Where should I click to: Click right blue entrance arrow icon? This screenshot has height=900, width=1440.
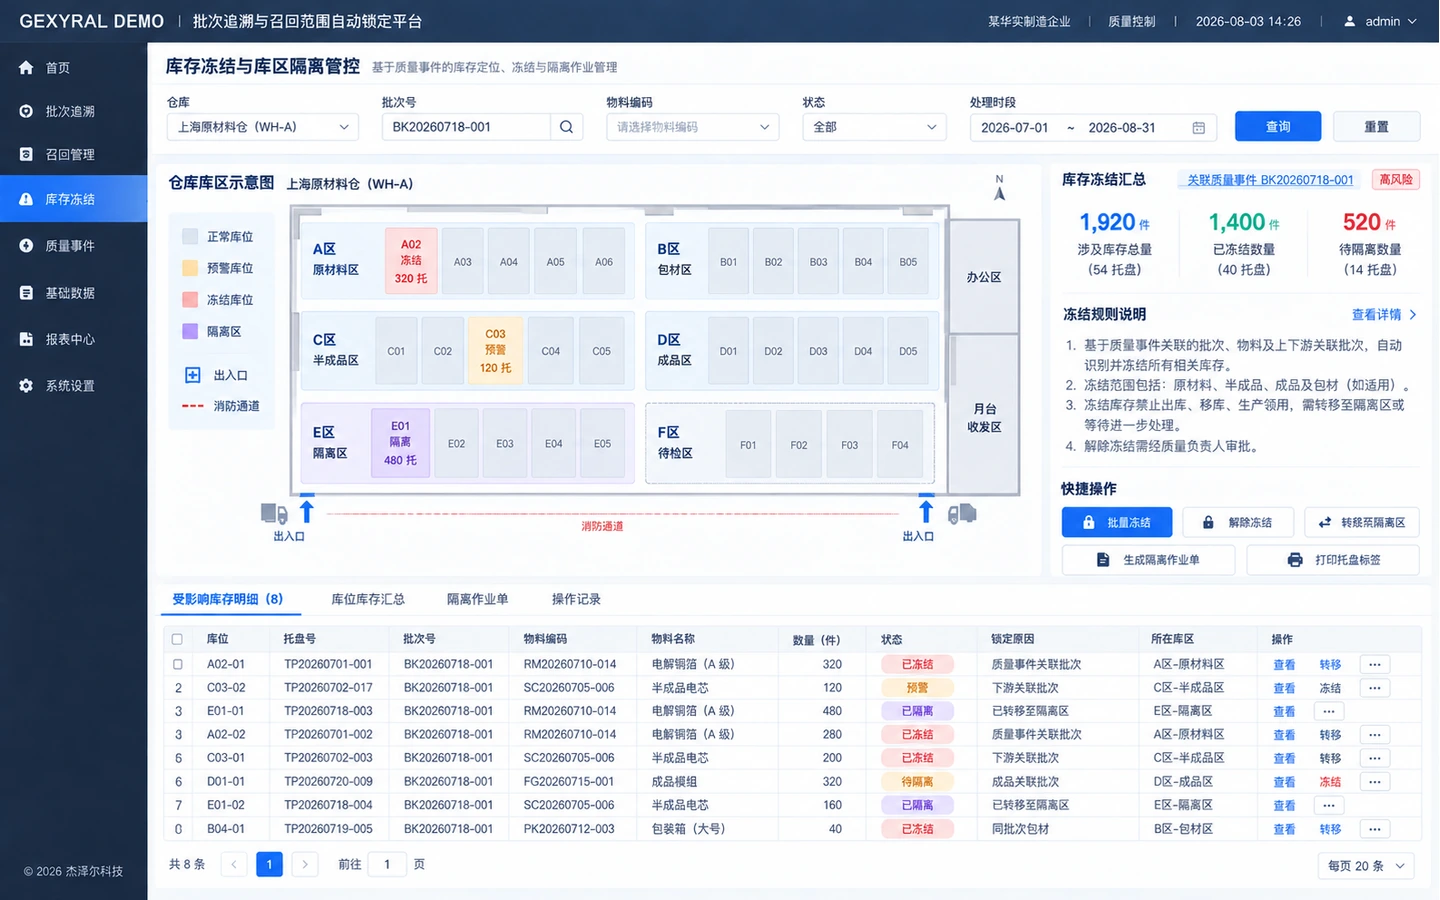tap(927, 511)
